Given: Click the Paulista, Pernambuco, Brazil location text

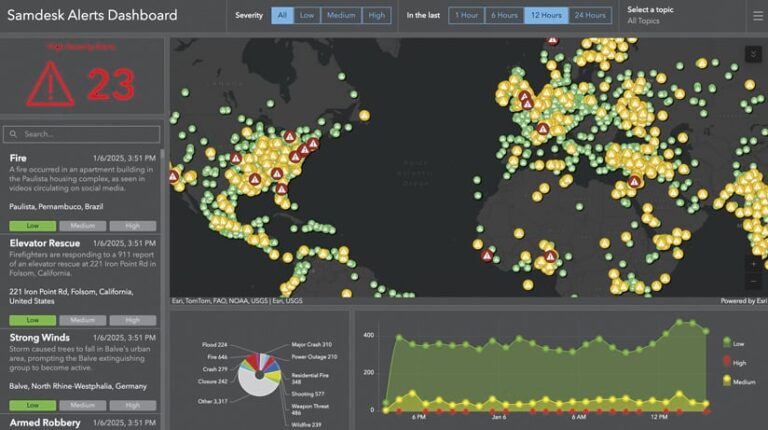Looking at the screenshot, I should click(56, 207).
